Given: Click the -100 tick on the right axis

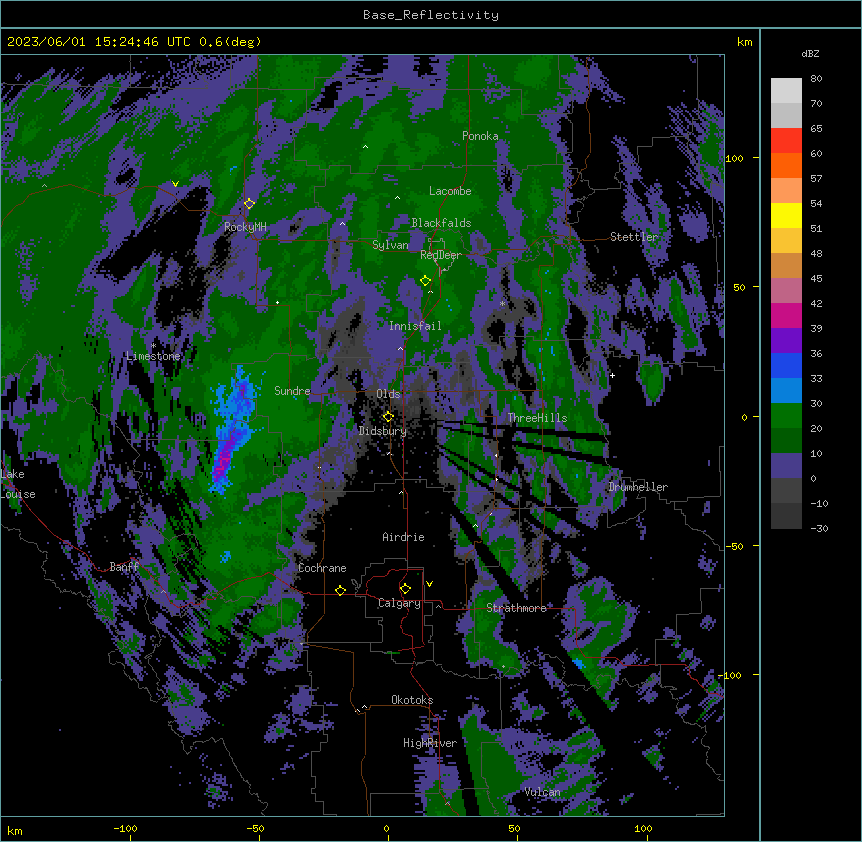Looking at the screenshot, I should [730, 675].
